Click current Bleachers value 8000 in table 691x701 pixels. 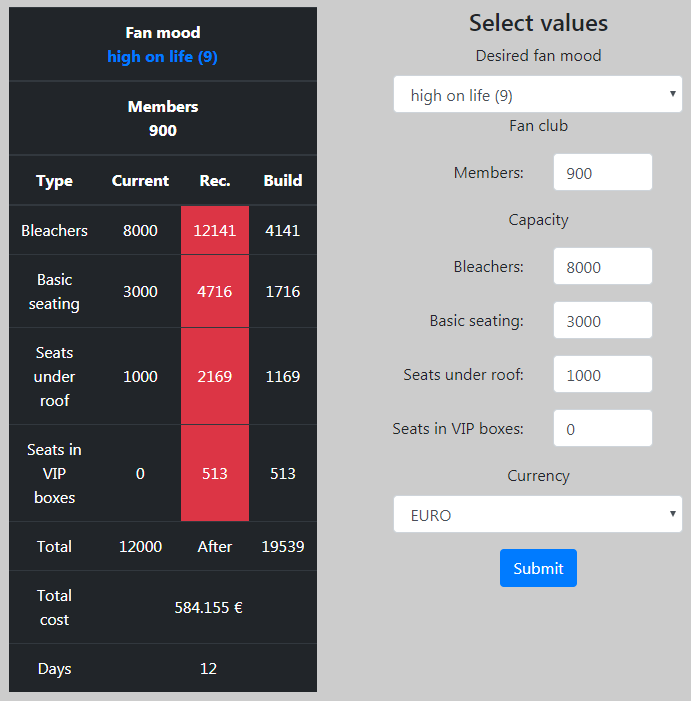(140, 231)
